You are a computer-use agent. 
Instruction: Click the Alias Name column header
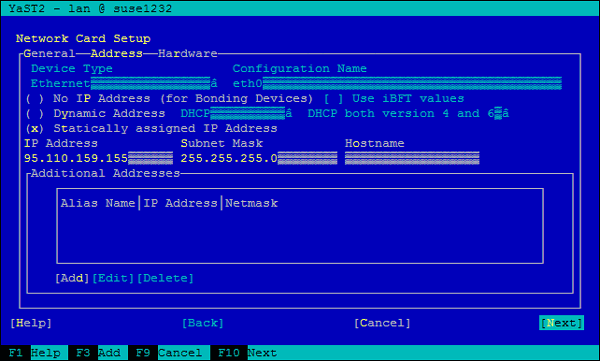98,203
